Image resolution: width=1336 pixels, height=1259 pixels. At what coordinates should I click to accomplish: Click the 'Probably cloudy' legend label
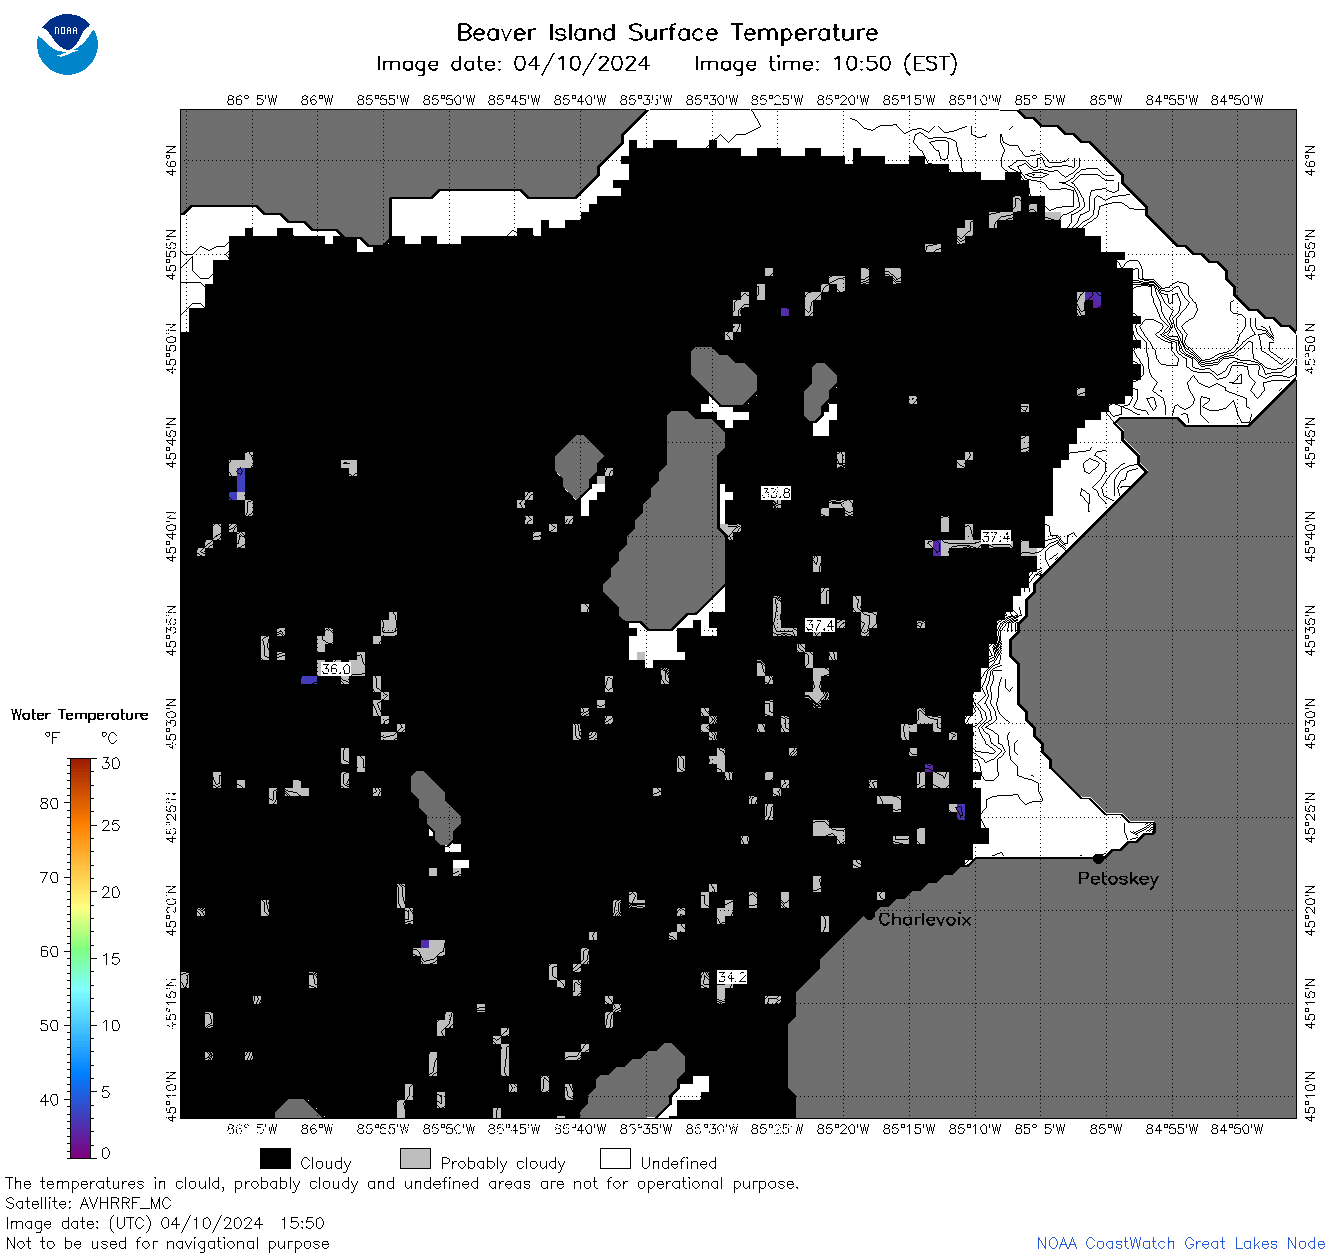pos(503,1163)
